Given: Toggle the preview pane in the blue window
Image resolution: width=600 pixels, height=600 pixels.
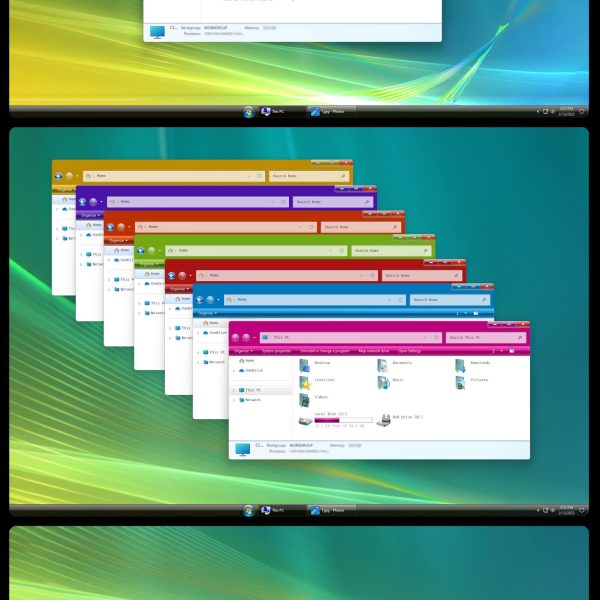Looking at the screenshot, I should click(476, 313).
